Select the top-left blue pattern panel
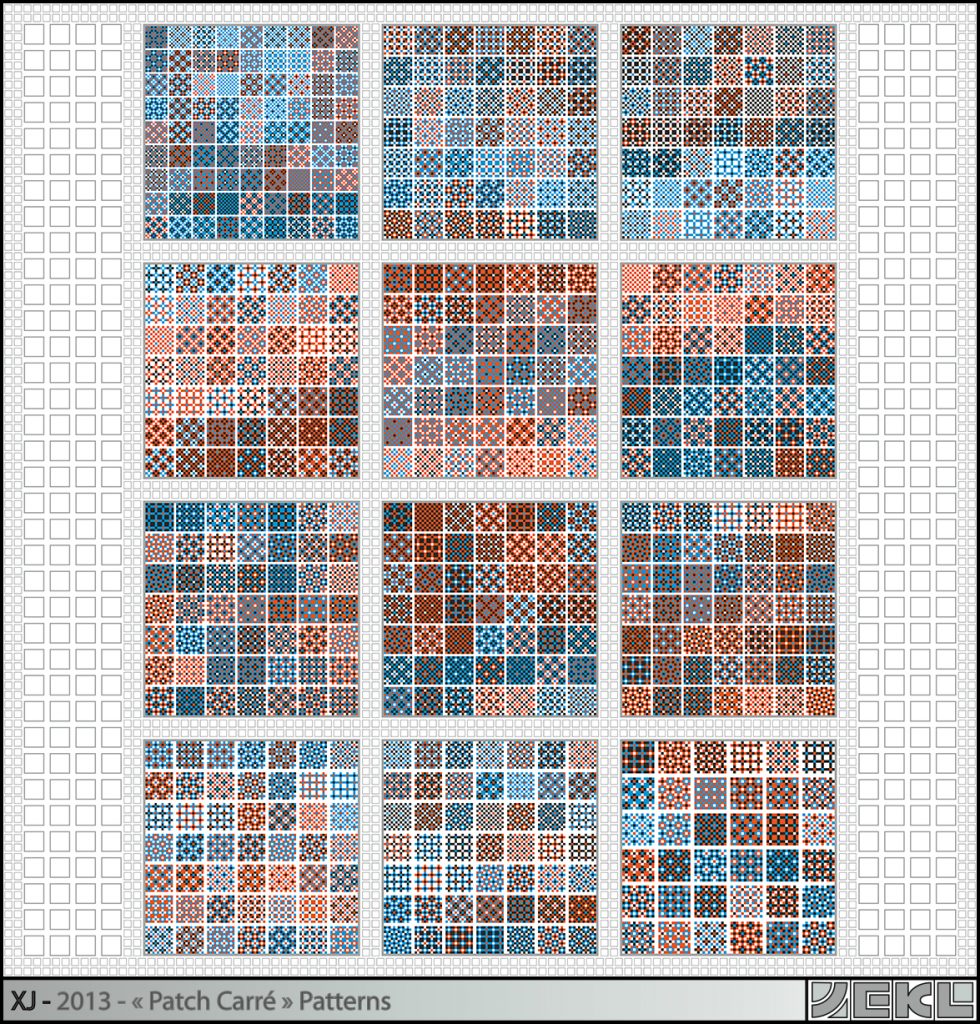Viewport: 980px width, 1024px height. point(251,132)
